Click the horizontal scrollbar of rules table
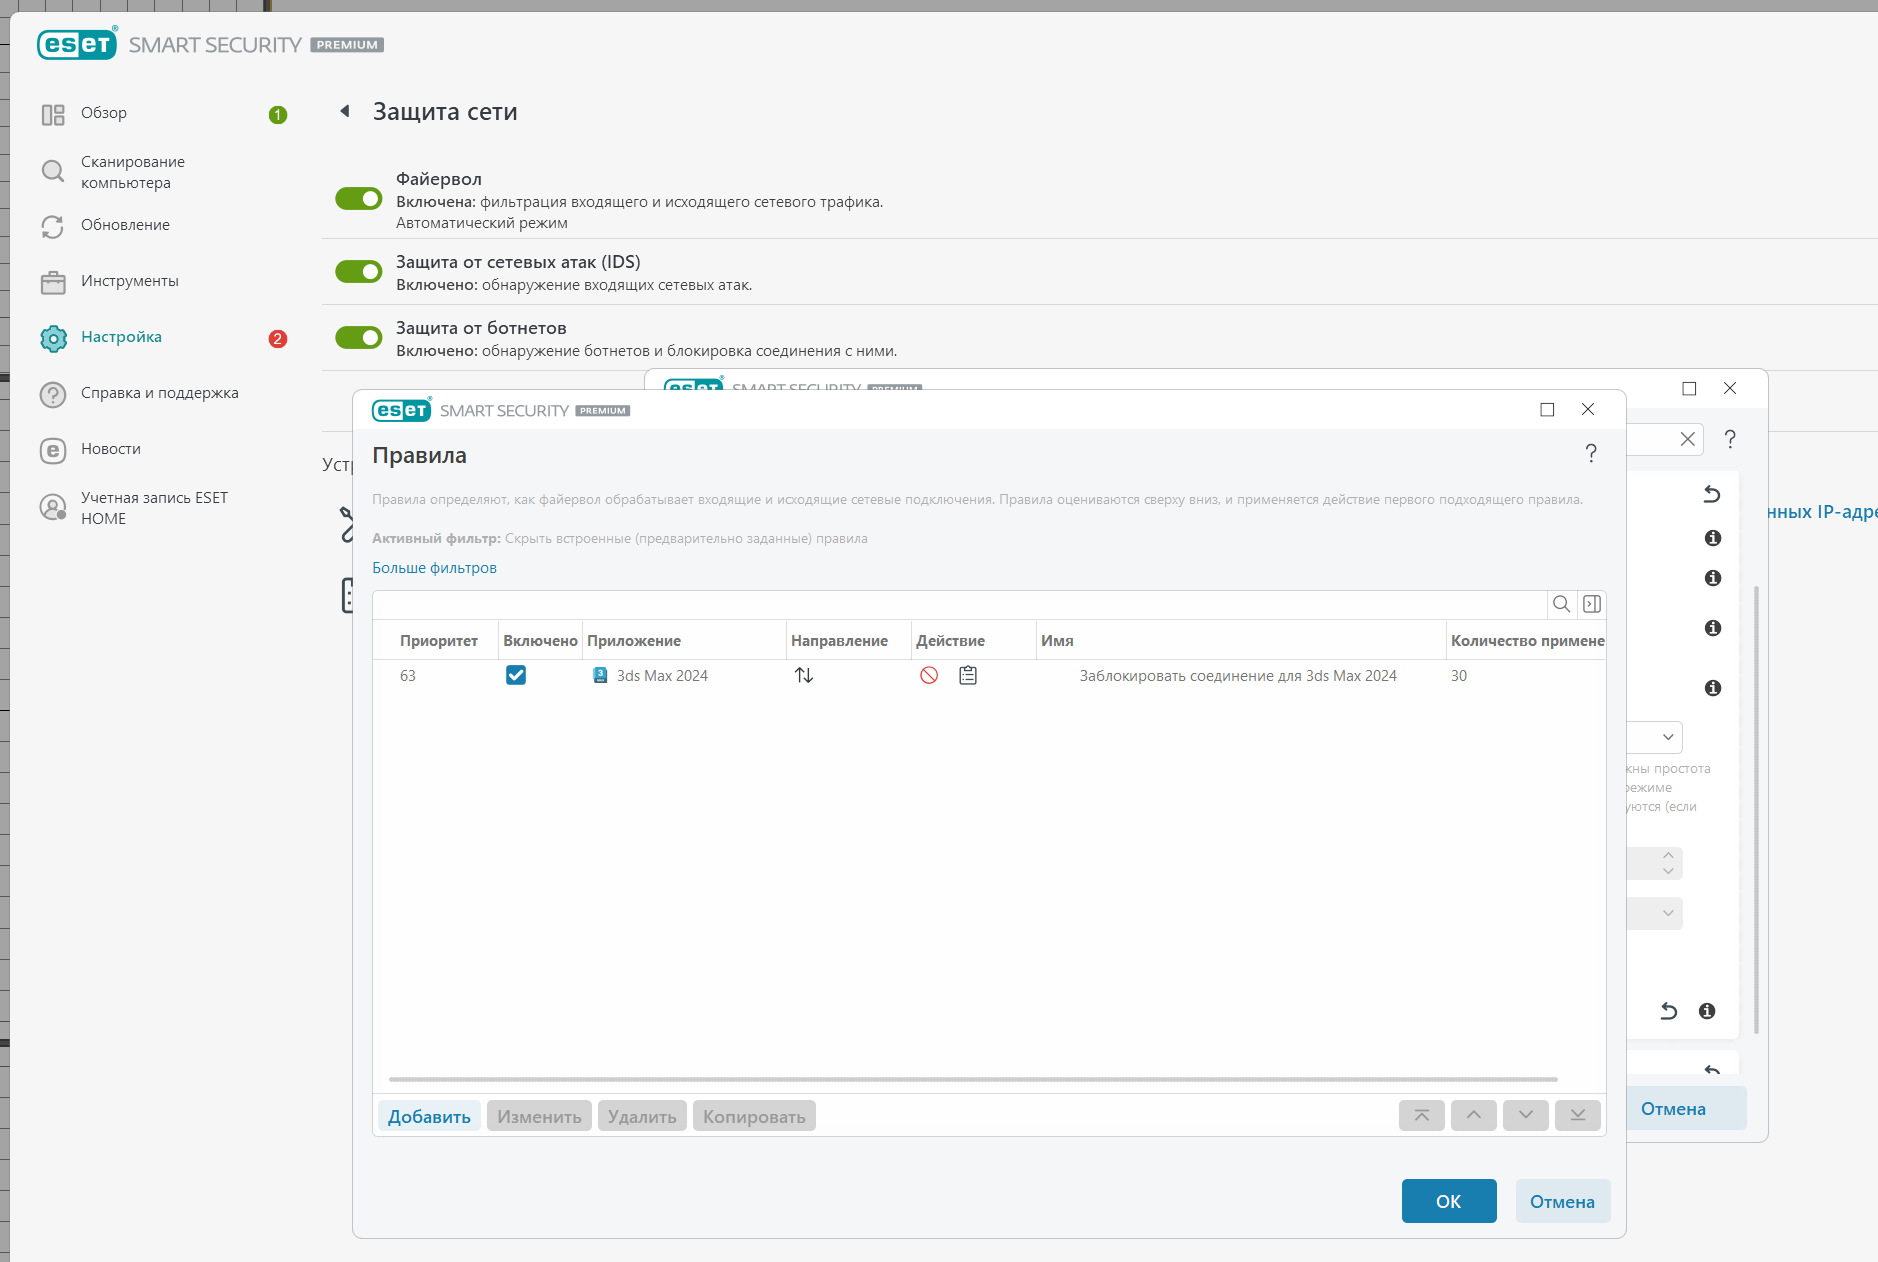Image resolution: width=1878 pixels, height=1262 pixels. point(973,1079)
